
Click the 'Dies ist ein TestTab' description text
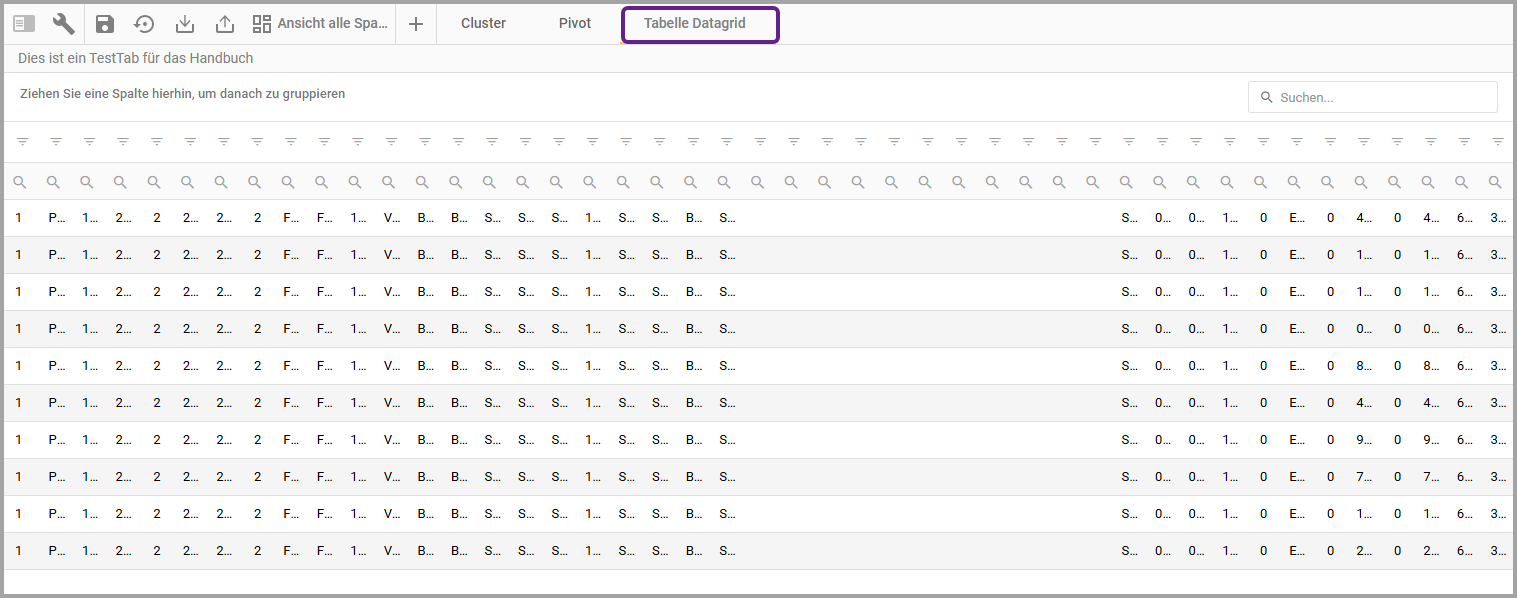[x=135, y=59]
